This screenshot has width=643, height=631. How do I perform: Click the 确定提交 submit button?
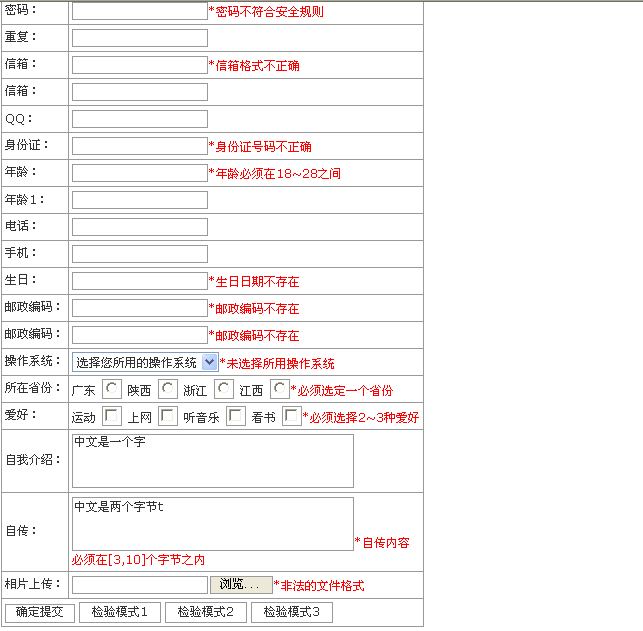pos(40,613)
